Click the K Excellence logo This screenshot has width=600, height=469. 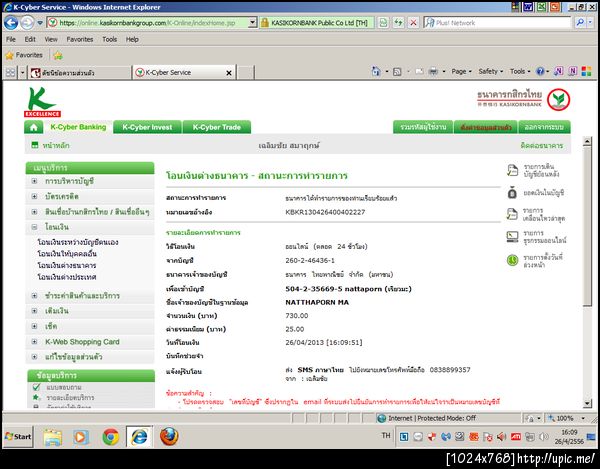tap(42, 102)
